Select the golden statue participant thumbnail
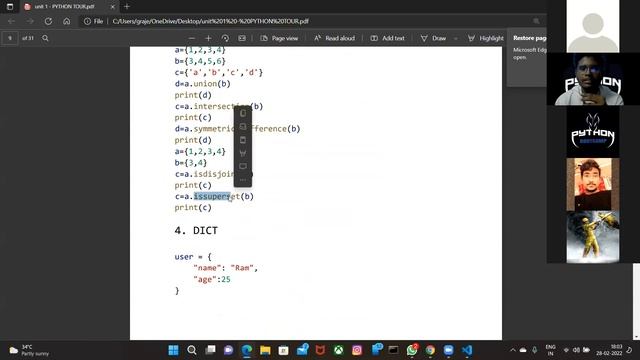 593,237
